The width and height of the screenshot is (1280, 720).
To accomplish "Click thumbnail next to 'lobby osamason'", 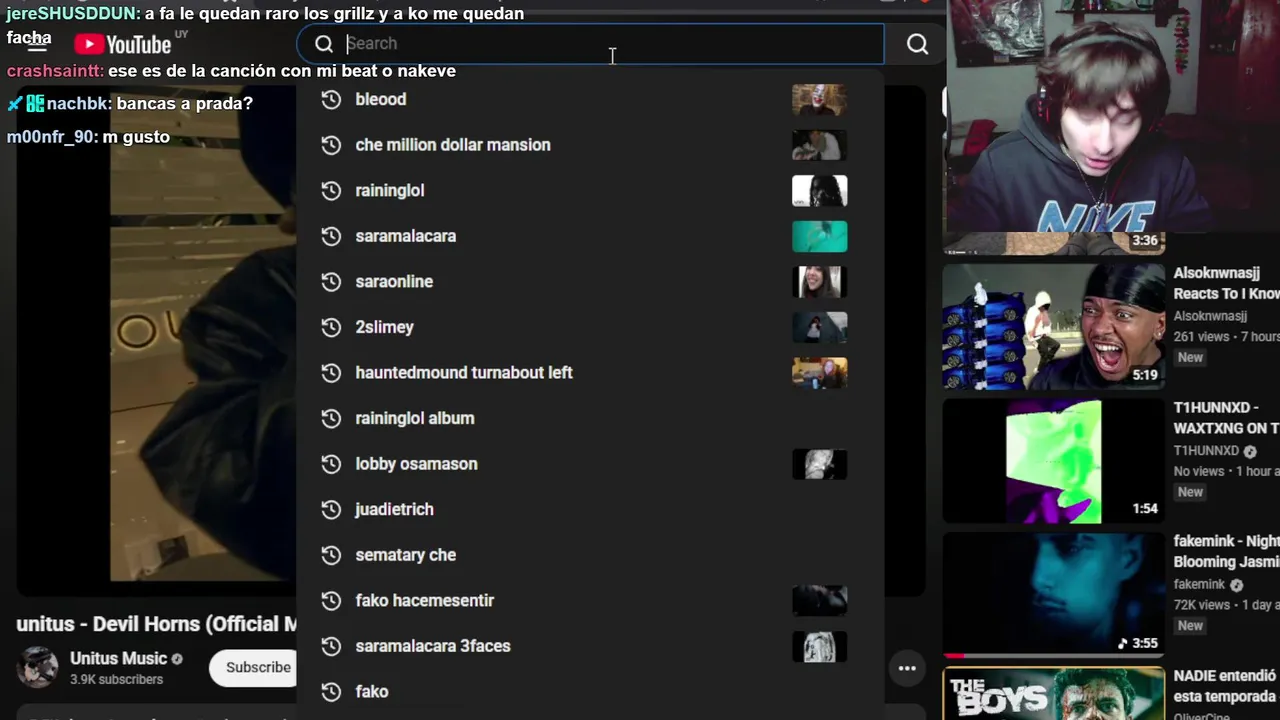I will click(820, 464).
